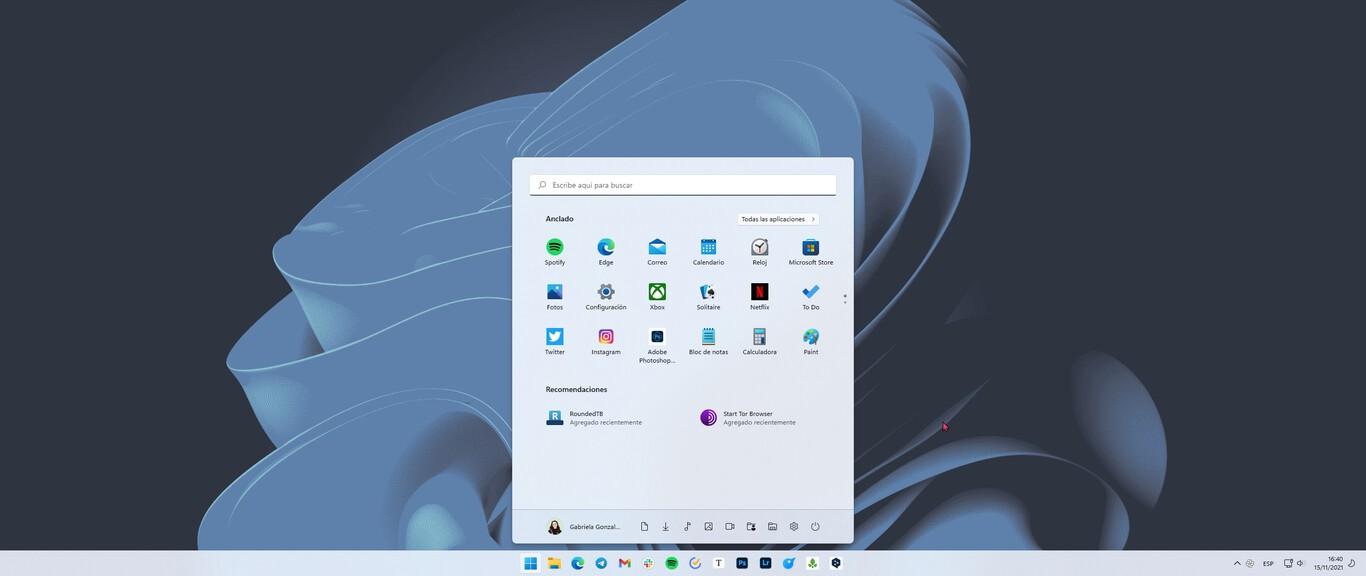
Task: Click Todas las aplicaciones button
Action: pyautogui.click(x=779, y=219)
